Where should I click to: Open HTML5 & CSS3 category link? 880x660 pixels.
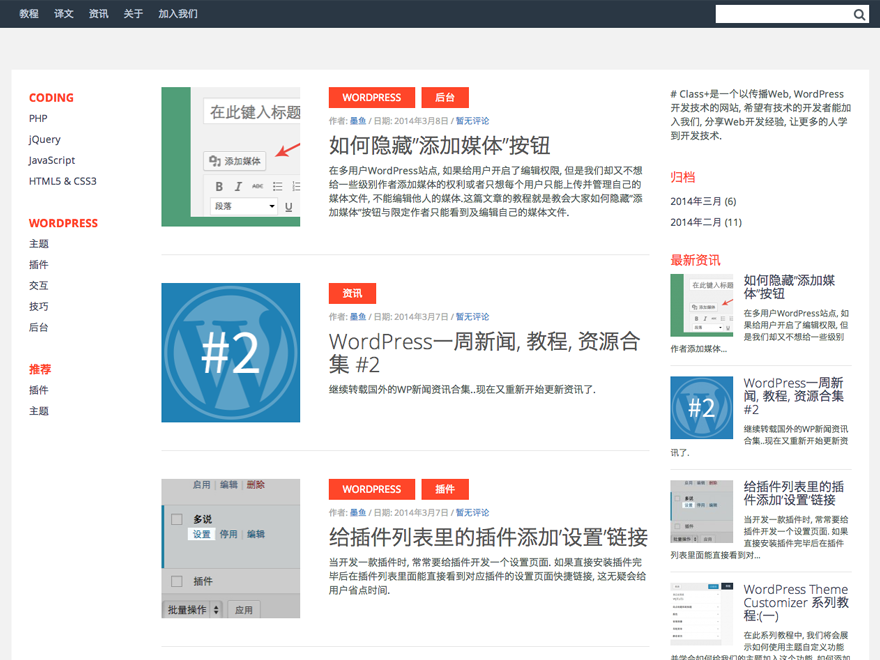pyautogui.click(x=63, y=181)
